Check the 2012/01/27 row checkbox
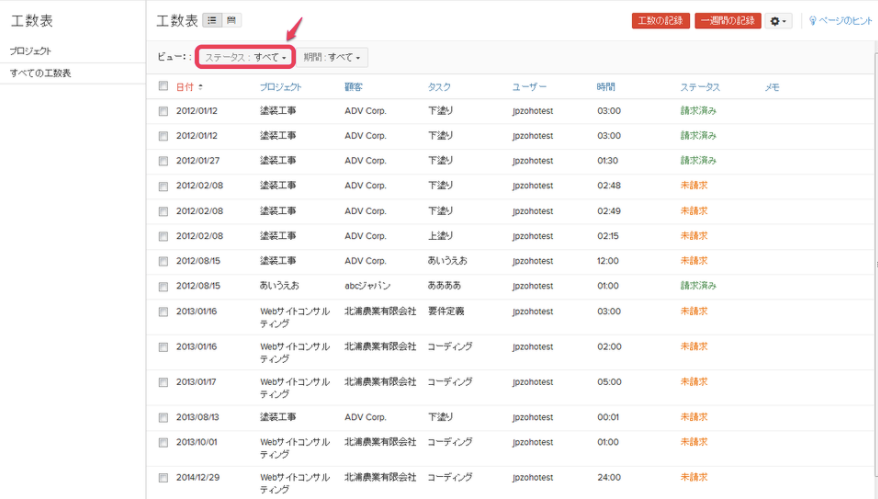This screenshot has width=878, height=499. [163, 161]
